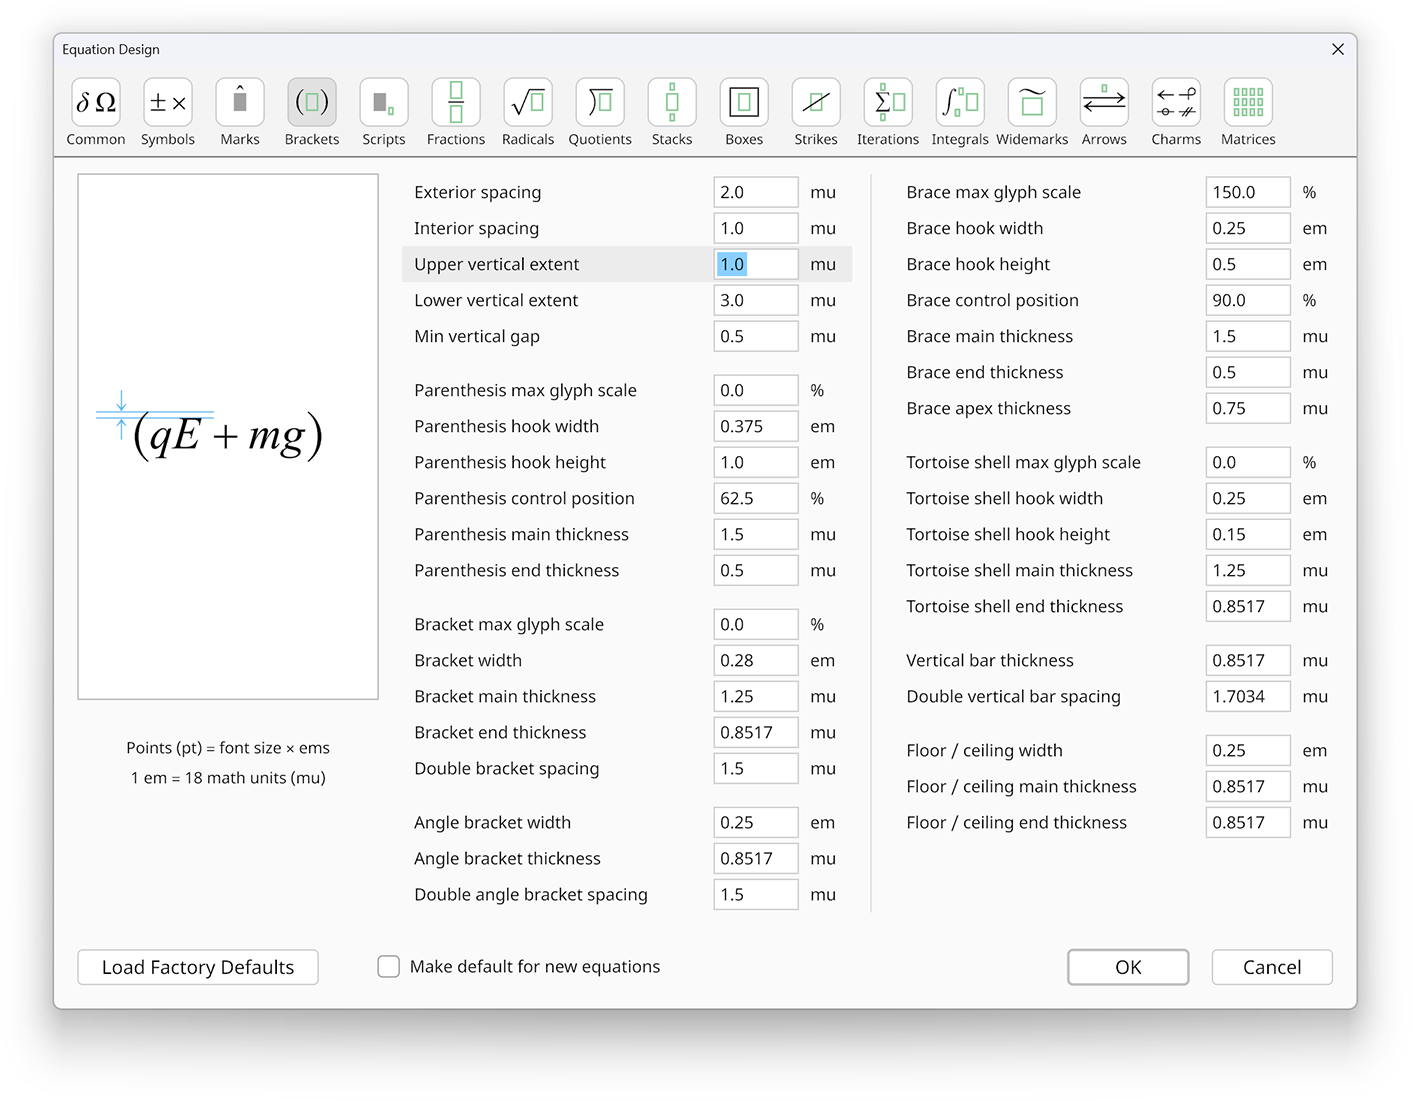1412x1100 pixels.
Task: Open the Integrals settings panel
Action: 959,110
